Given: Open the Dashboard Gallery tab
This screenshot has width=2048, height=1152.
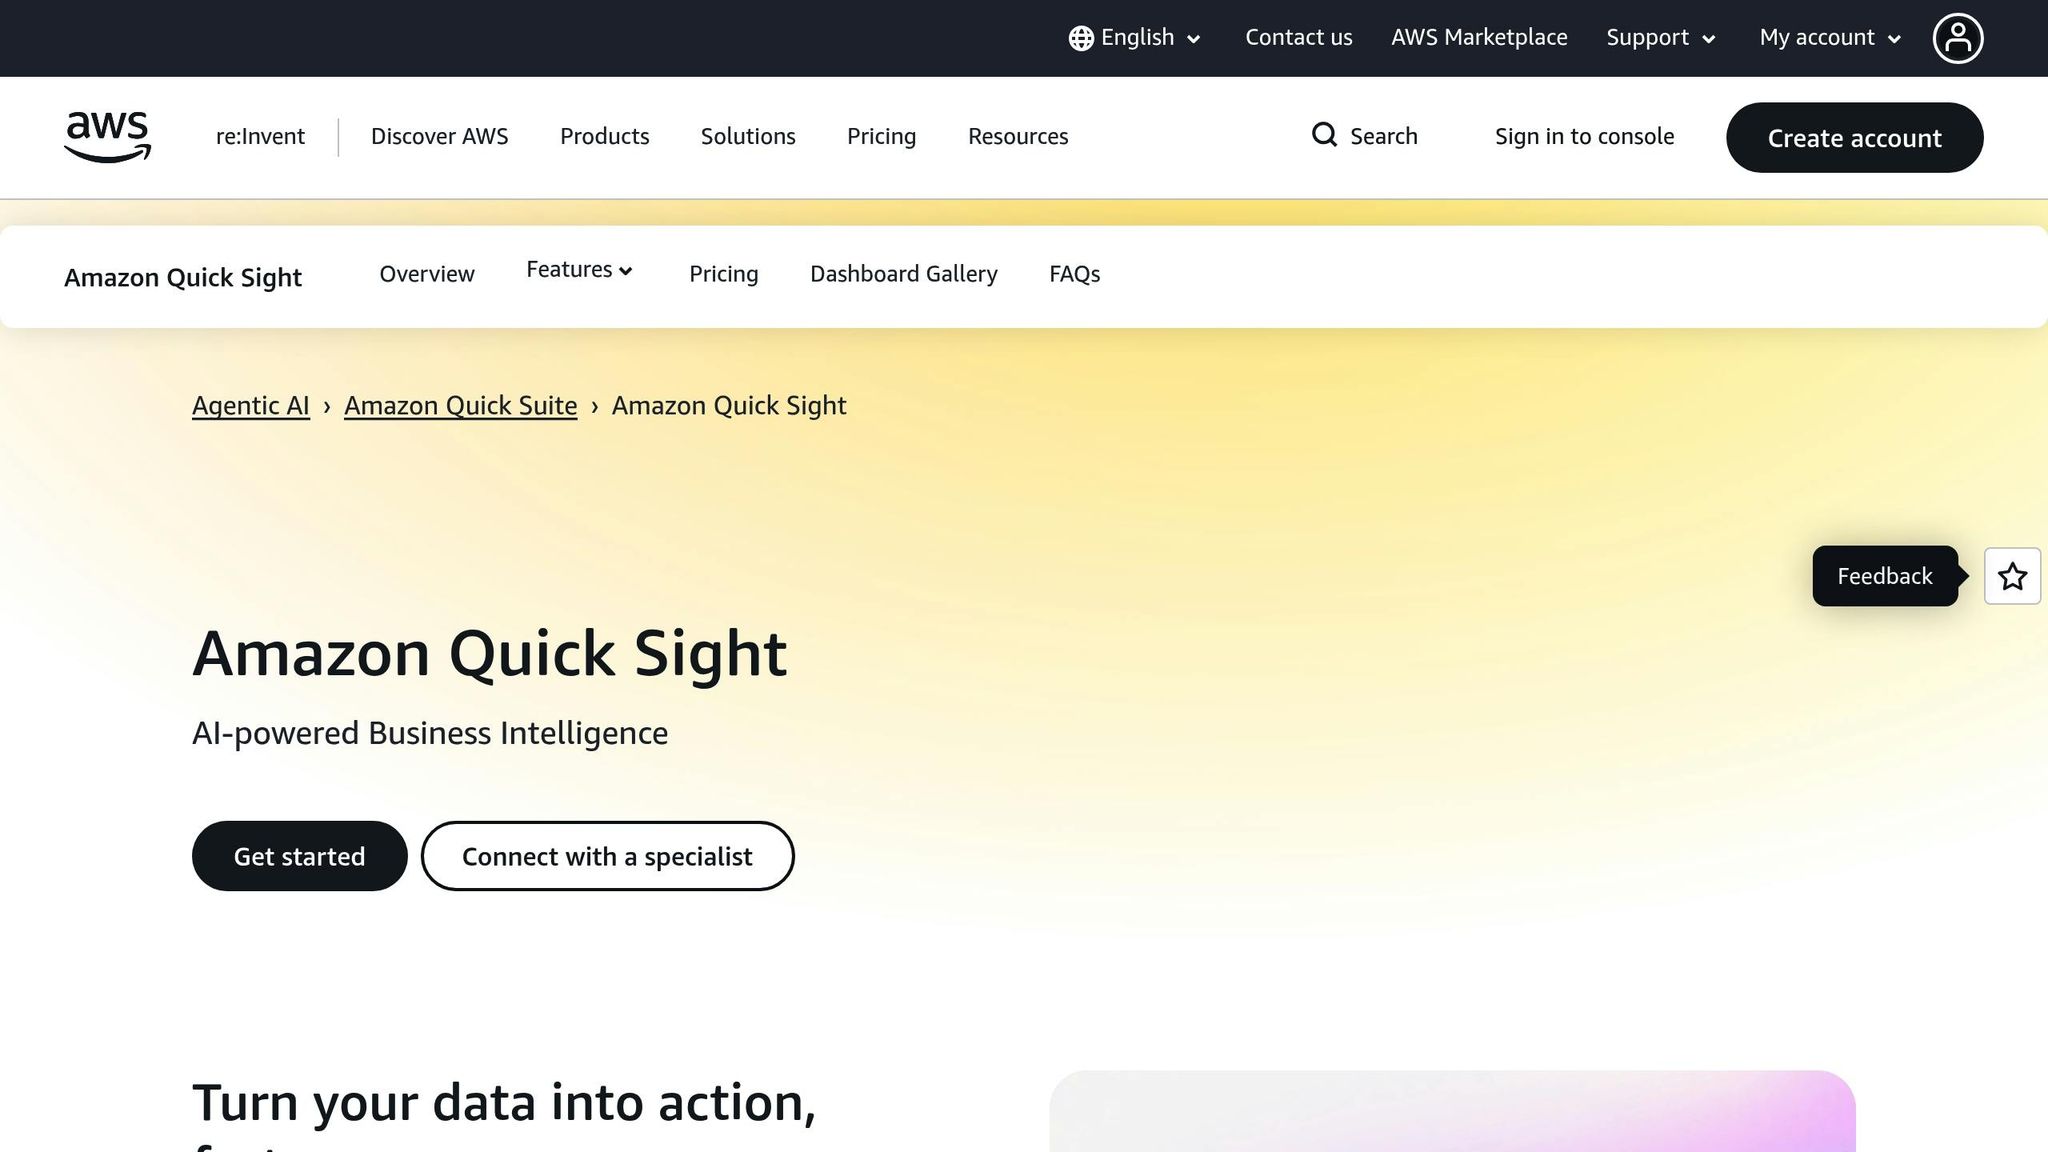Looking at the screenshot, I should (904, 274).
